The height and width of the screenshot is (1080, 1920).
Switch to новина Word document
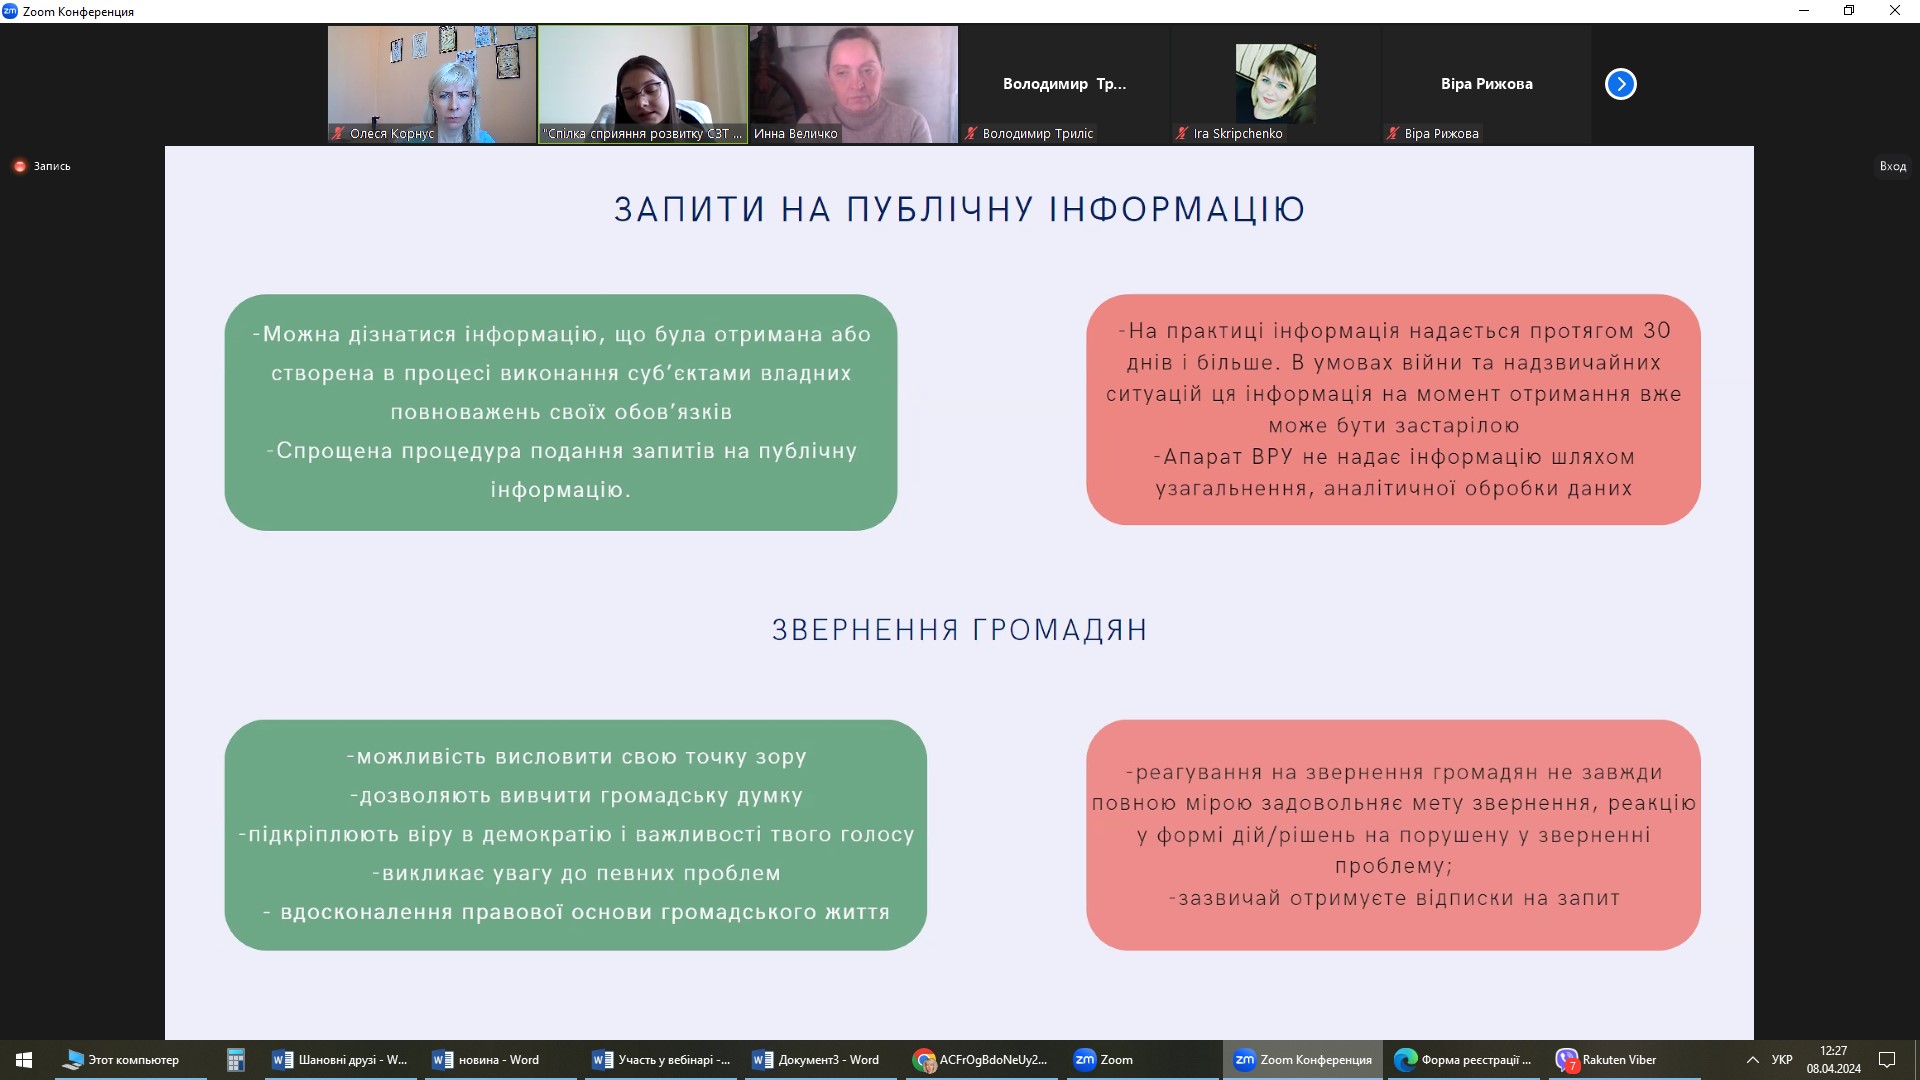[487, 1060]
